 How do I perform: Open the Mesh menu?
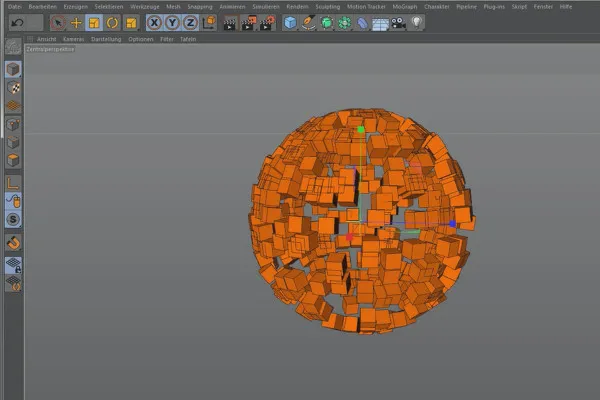(x=173, y=7)
